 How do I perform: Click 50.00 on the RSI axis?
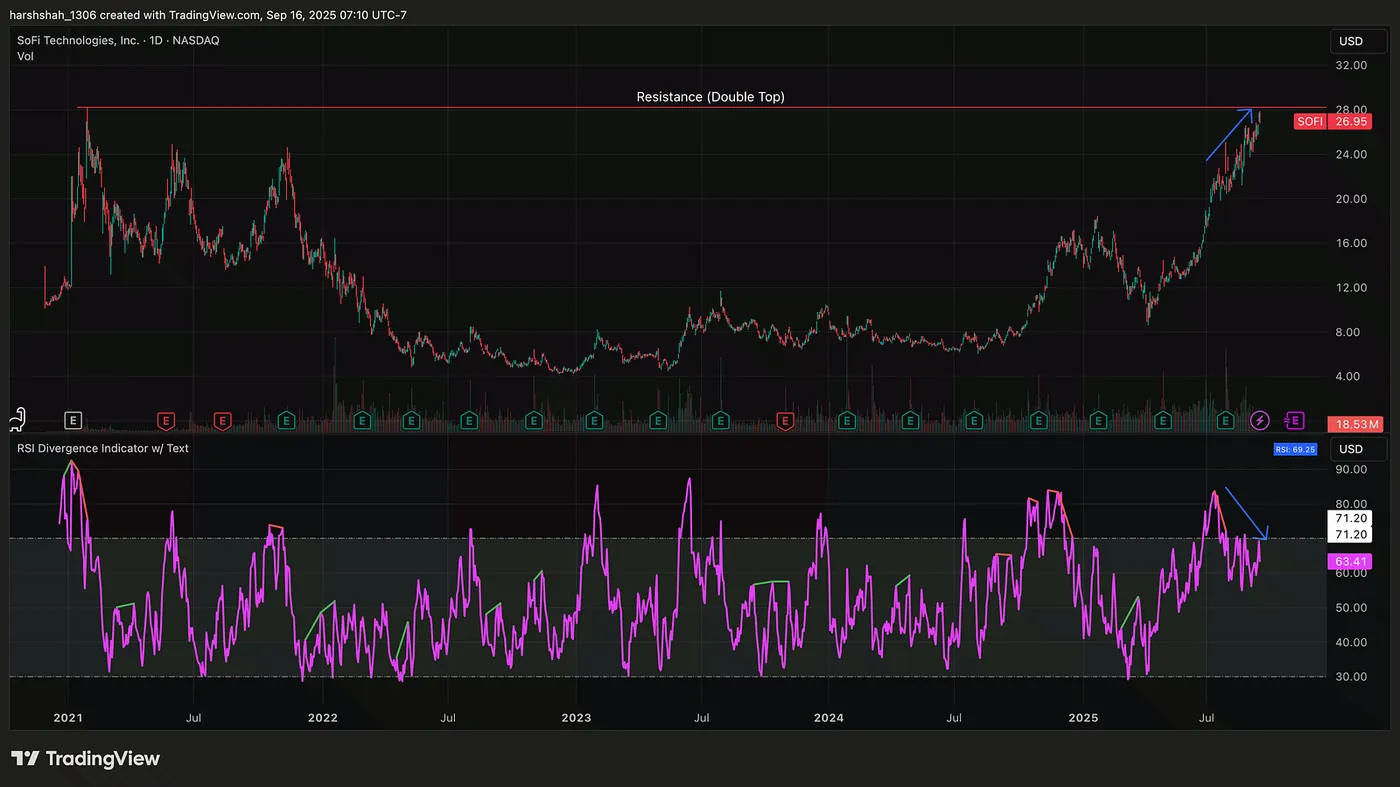tap(1352, 608)
